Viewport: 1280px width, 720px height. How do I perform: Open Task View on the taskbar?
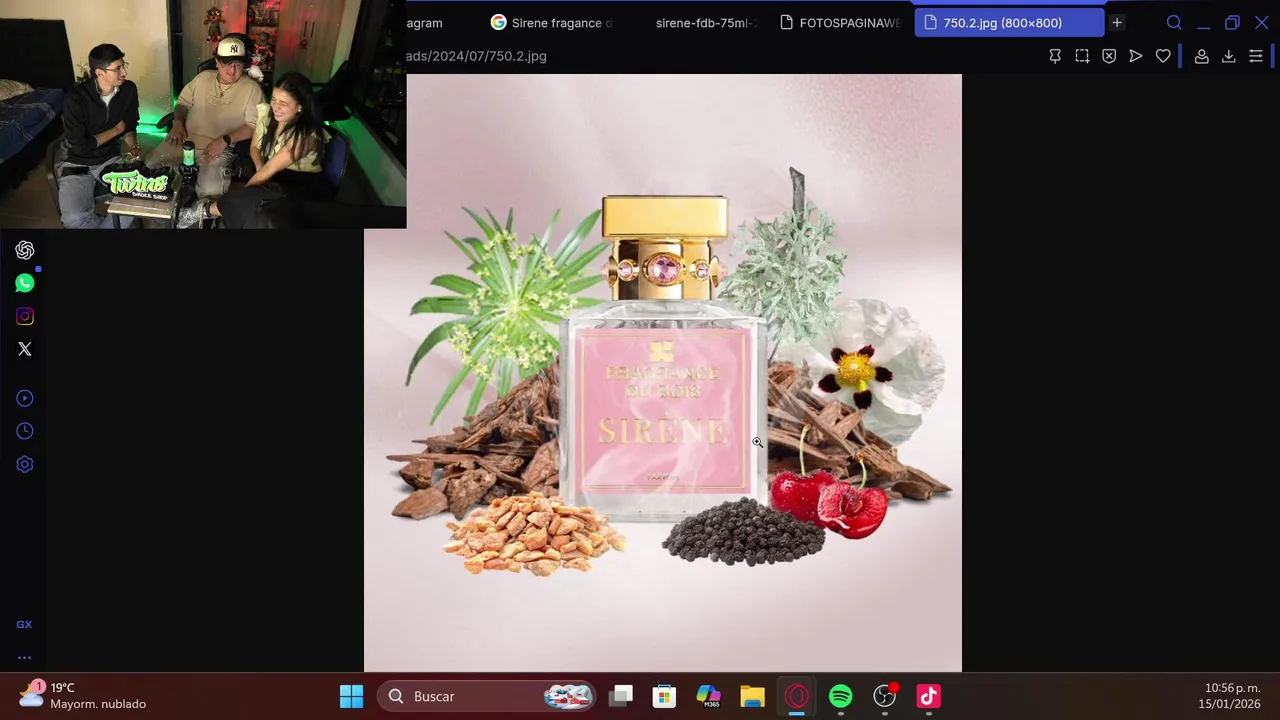click(622, 696)
